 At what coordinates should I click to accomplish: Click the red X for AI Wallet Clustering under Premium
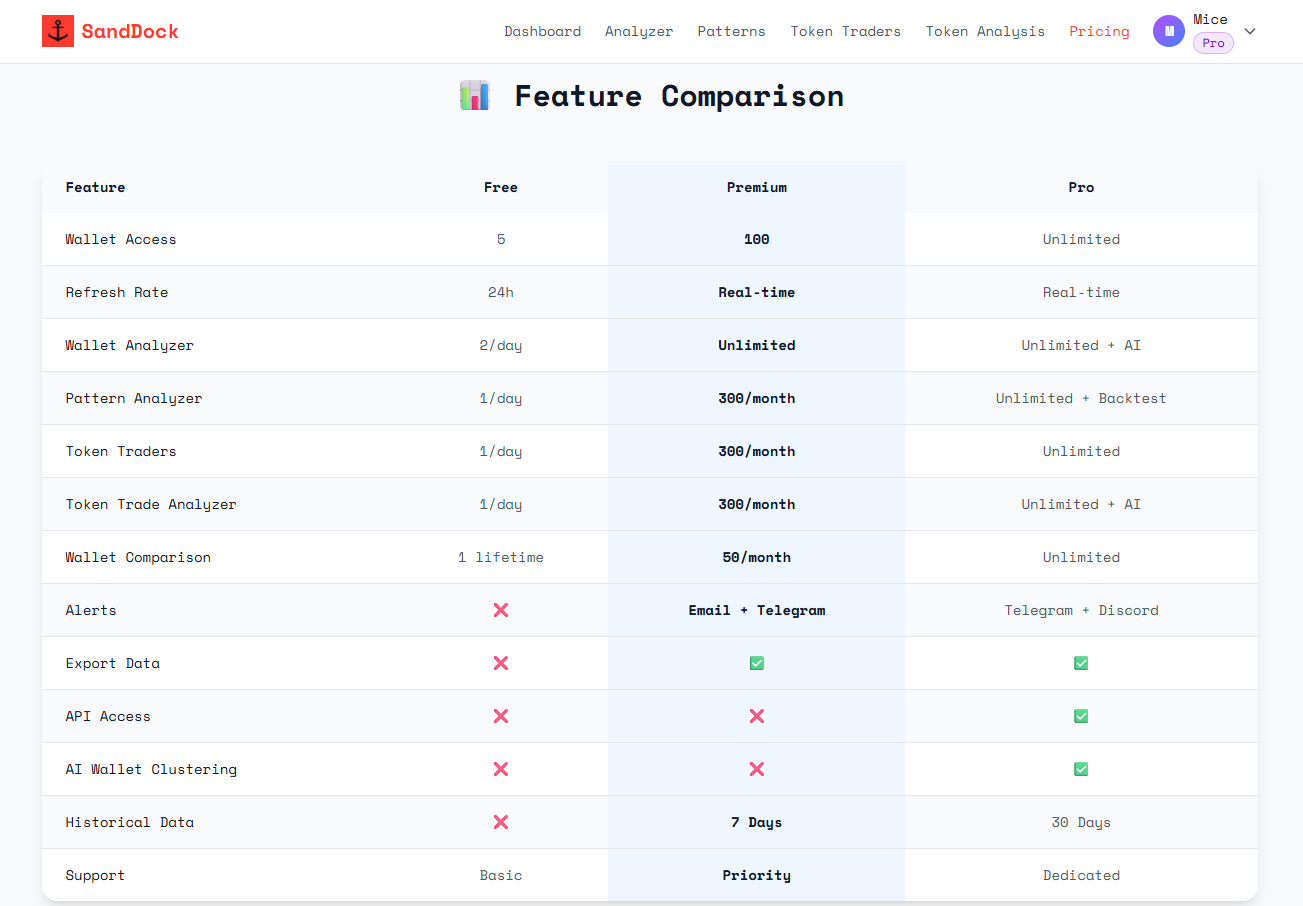tap(757, 769)
